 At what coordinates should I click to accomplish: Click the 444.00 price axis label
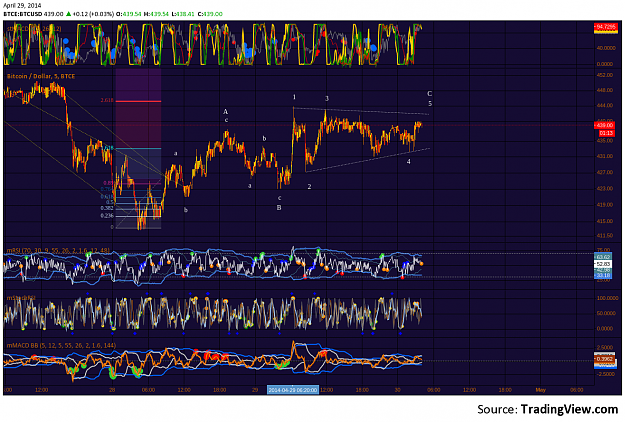click(x=605, y=105)
